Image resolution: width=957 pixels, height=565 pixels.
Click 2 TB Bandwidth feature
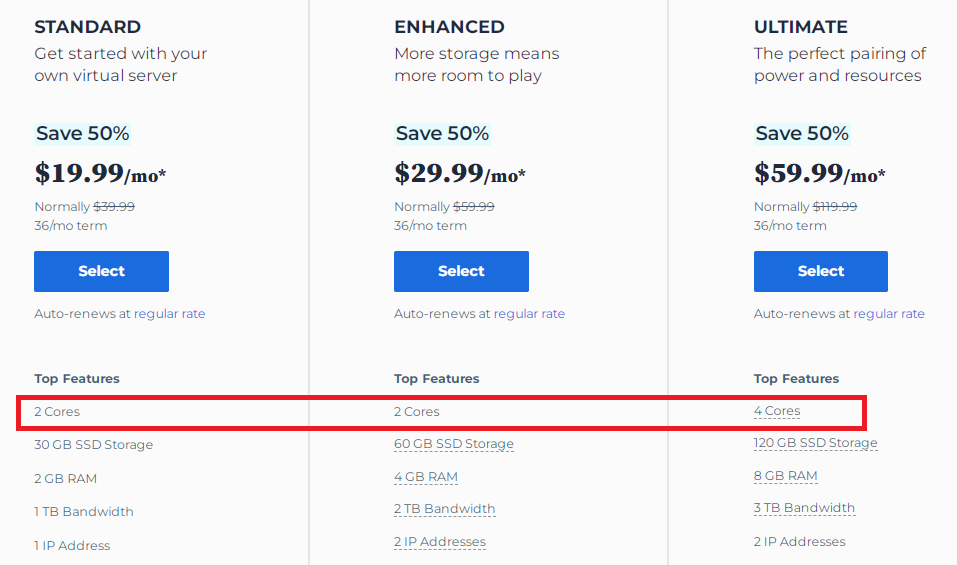click(x=444, y=509)
